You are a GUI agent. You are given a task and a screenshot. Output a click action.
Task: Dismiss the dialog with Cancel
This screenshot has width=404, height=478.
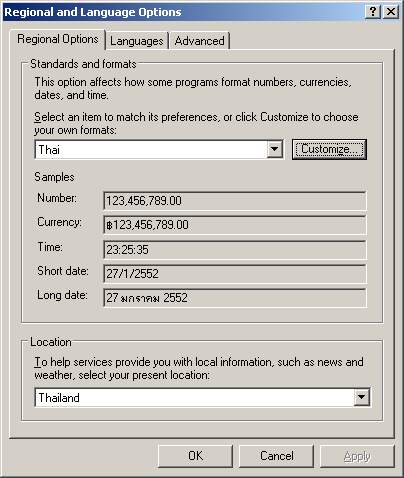pos(276,456)
